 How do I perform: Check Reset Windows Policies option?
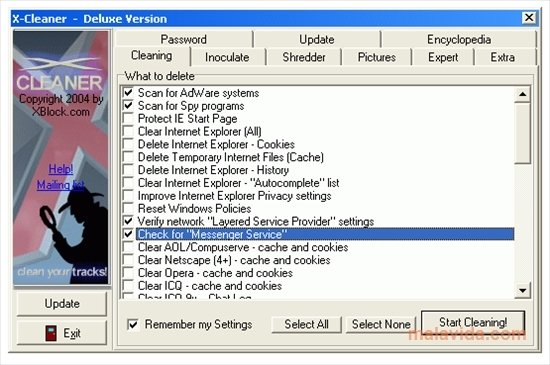128,209
